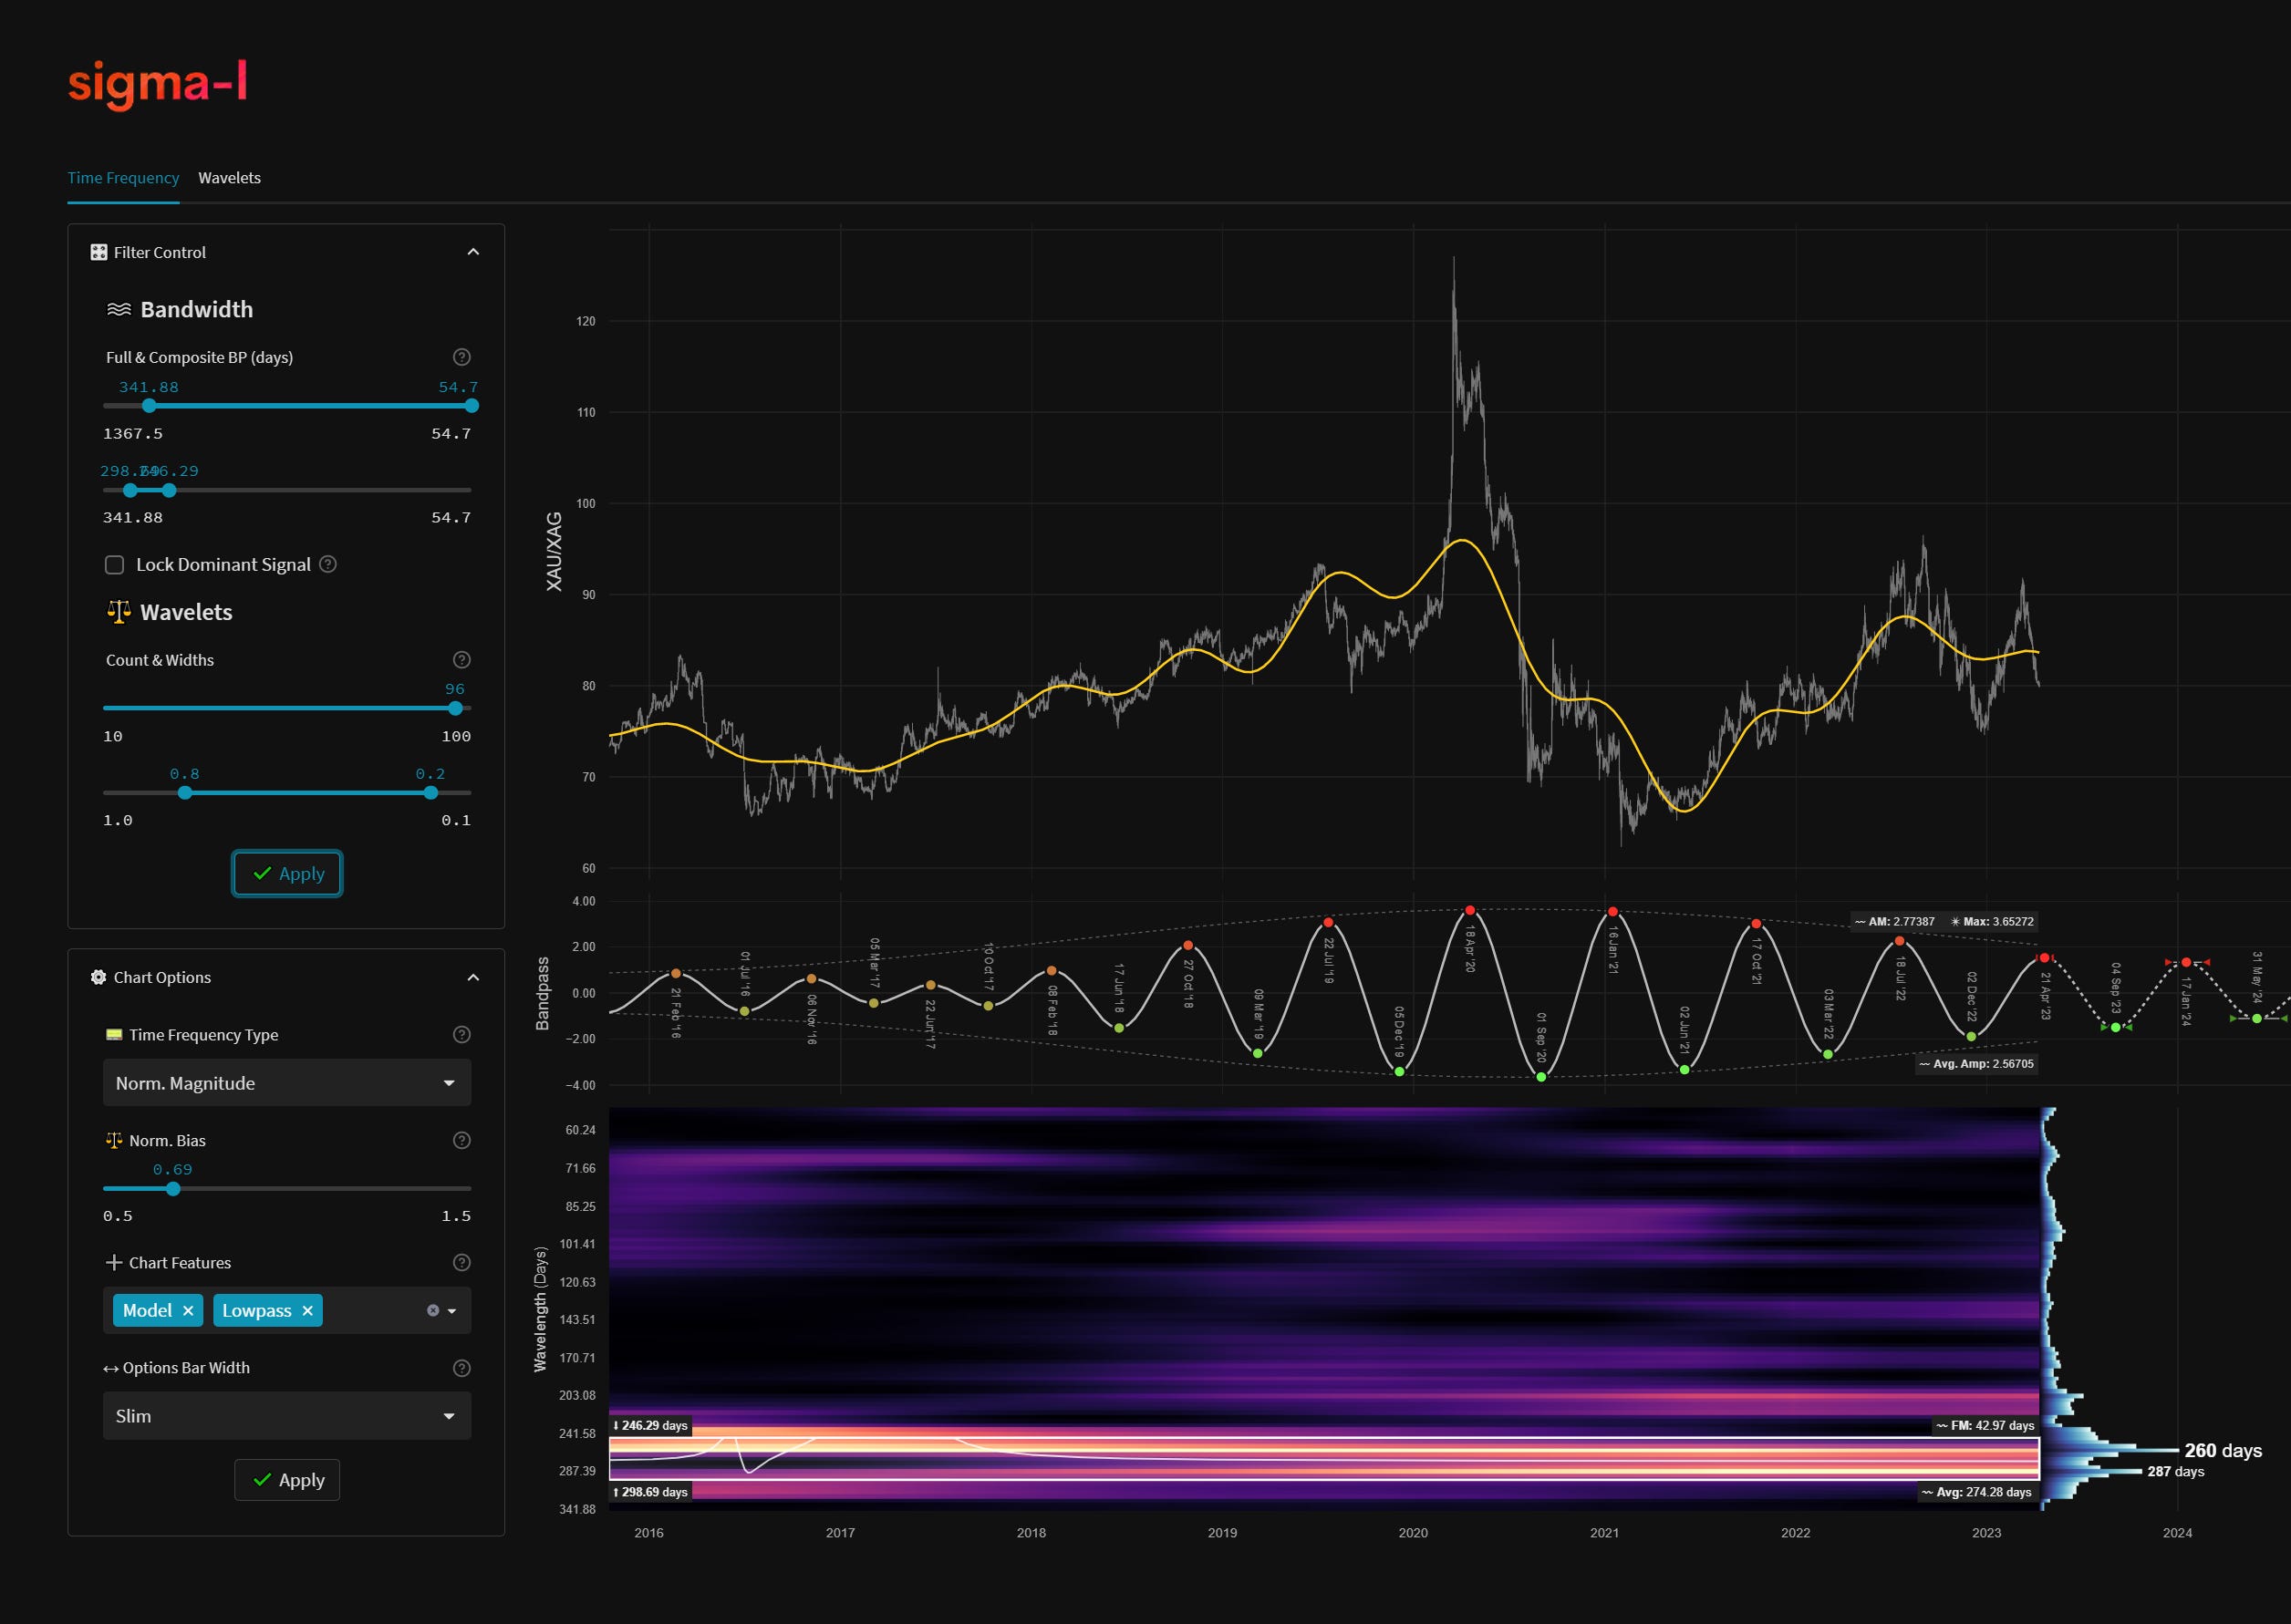Image resolution: width=2291 pixels, height=1624 pixels.
Task: Collapse the Filter Control panel
Action: (474, 252)
